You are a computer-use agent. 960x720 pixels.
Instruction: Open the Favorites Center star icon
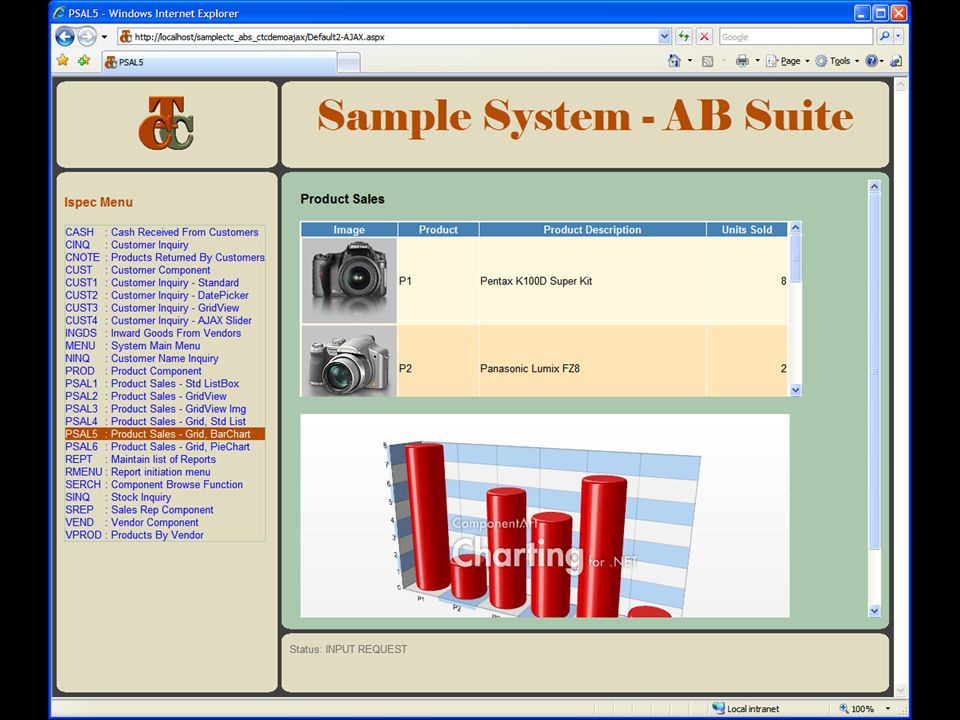coord(62,60)
